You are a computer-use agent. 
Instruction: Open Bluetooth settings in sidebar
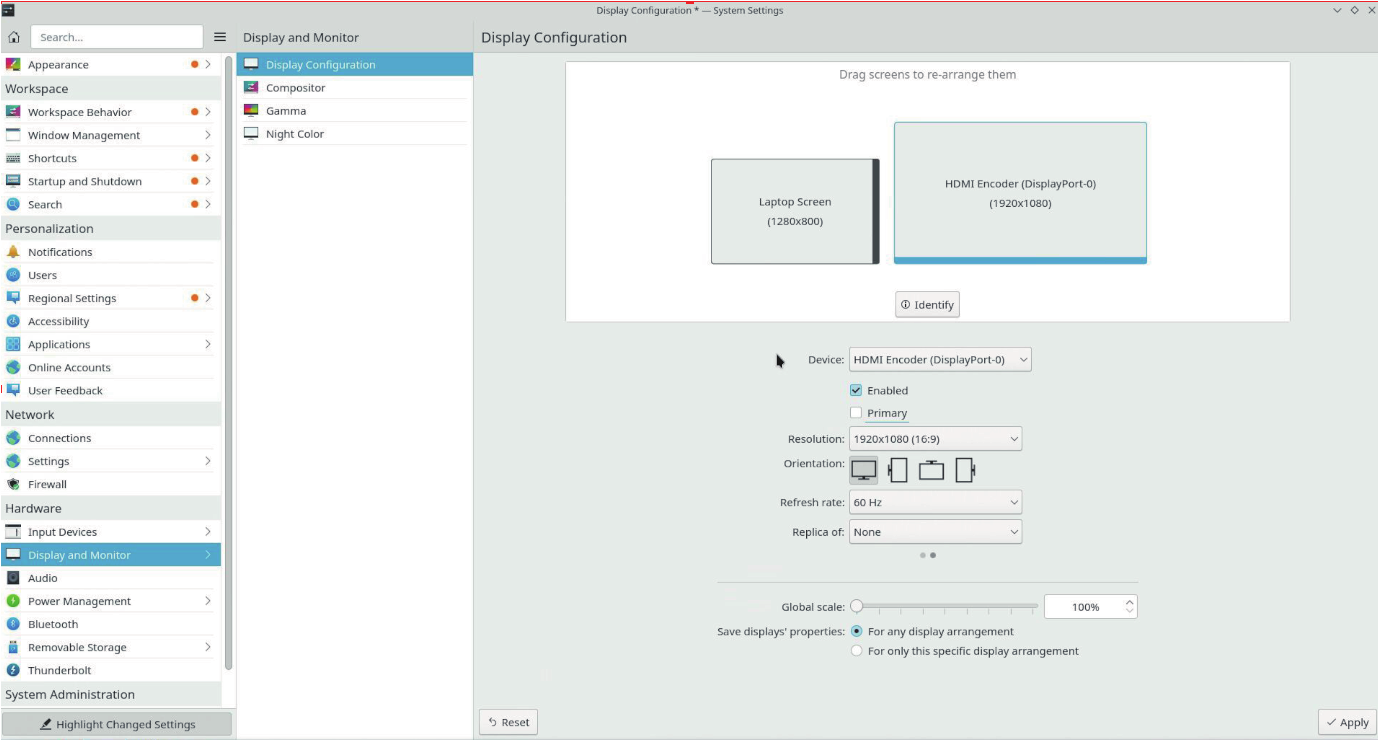(x=53, y=624)
